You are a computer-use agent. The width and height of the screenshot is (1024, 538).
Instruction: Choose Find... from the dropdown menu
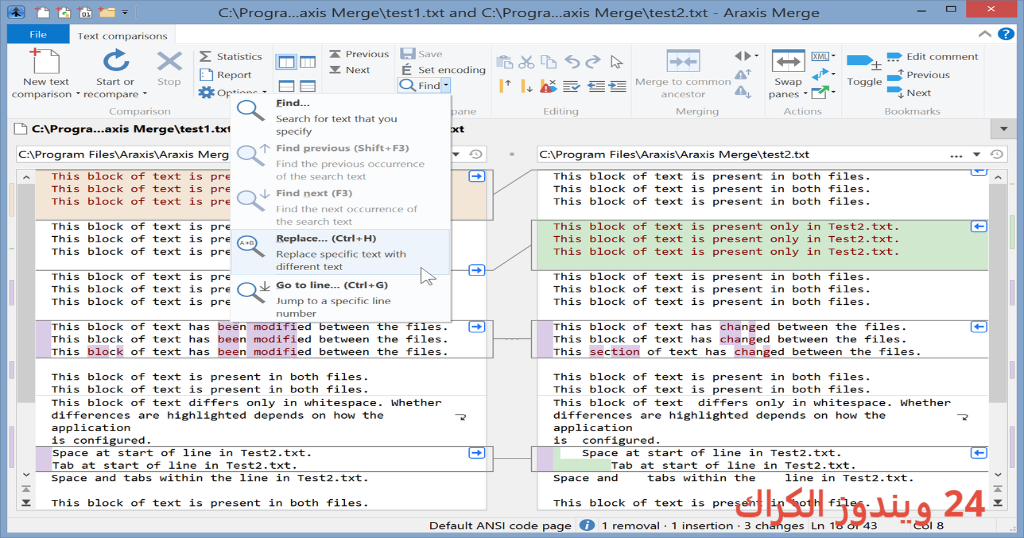tap(340, 116)
